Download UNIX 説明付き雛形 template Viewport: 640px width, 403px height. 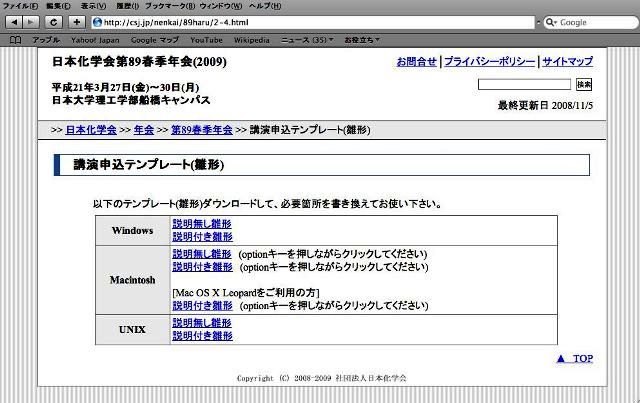pos(201,336)
